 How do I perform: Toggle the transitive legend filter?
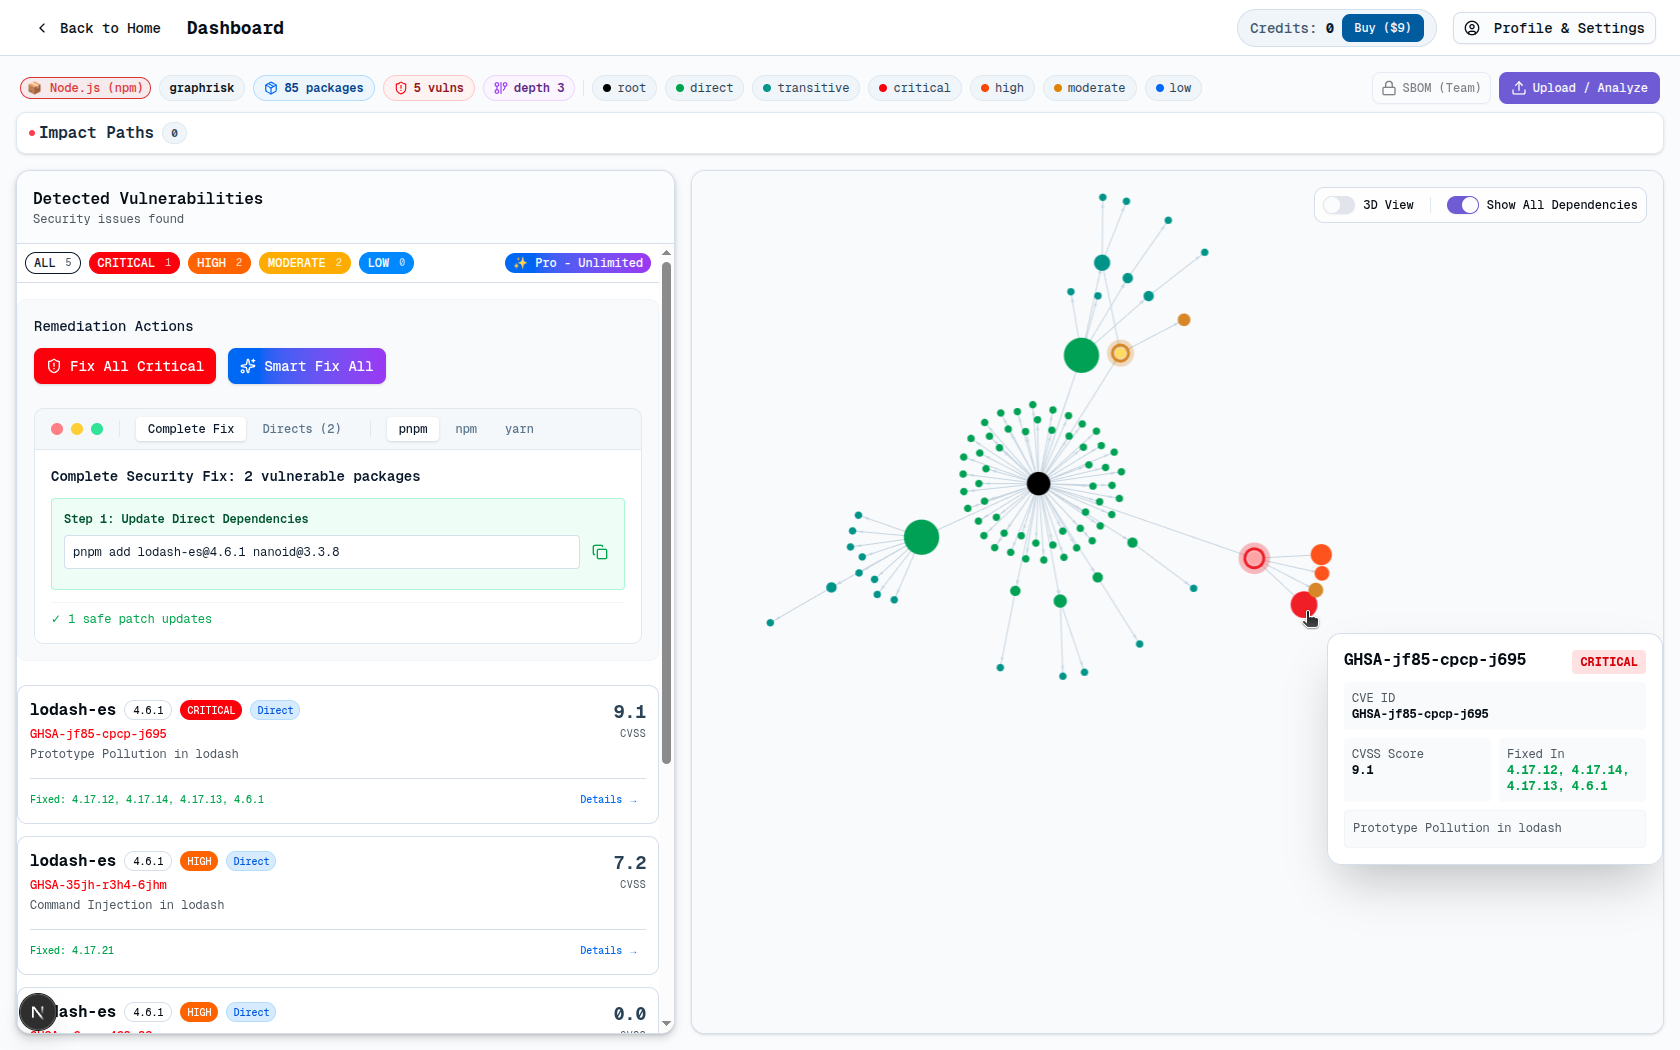806,88
